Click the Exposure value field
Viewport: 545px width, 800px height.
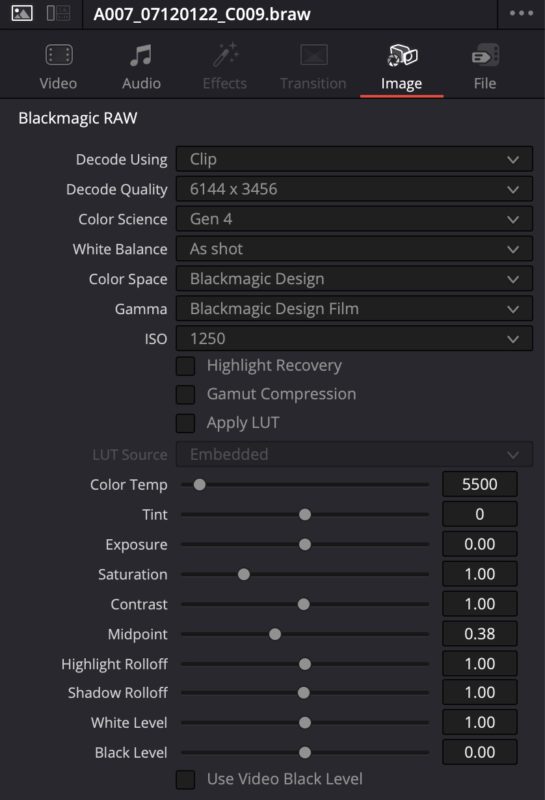click(x=480, y=544)
